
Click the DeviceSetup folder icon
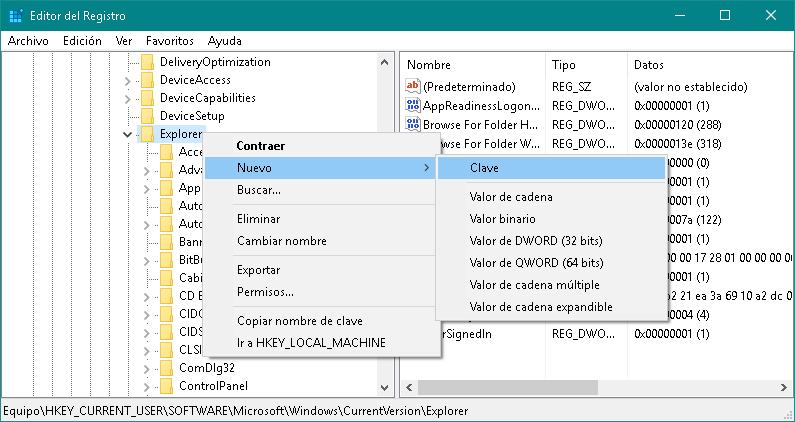pos(146,116)
